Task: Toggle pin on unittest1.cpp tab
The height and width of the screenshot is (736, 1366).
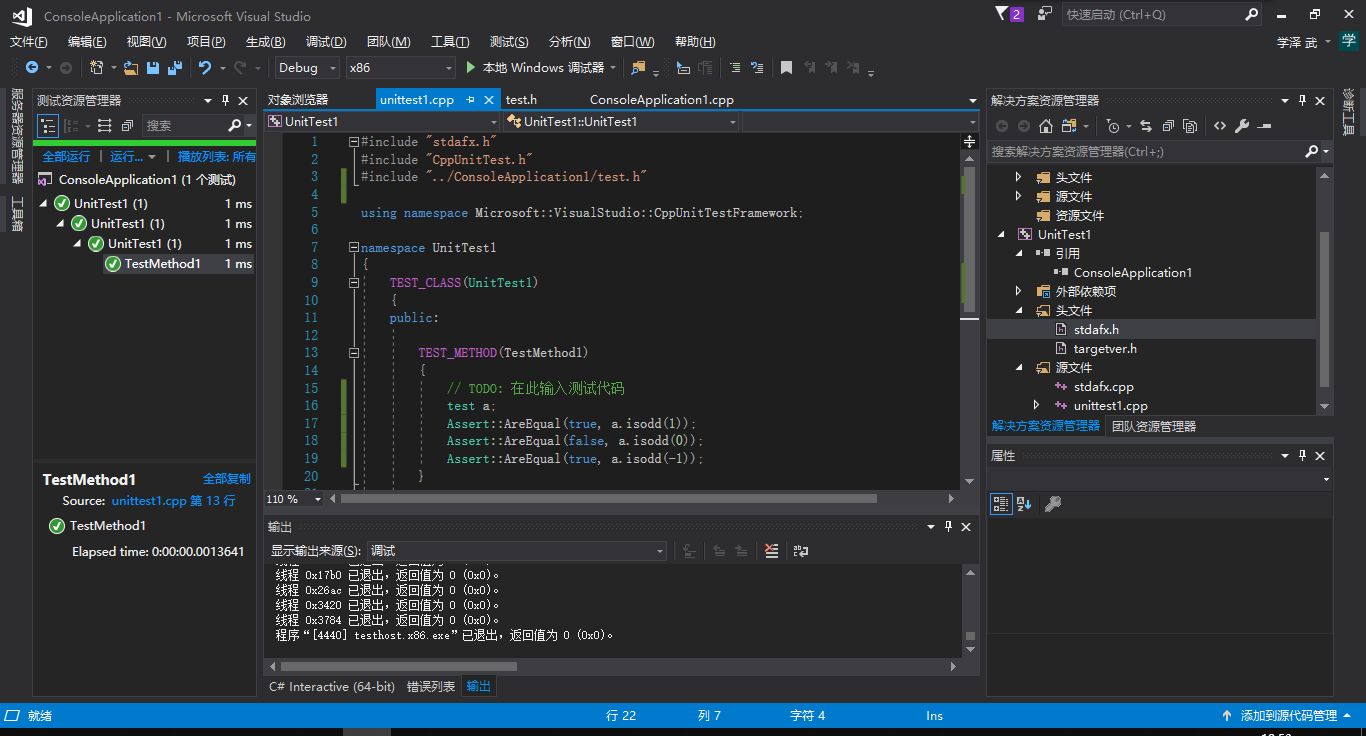Action: coord(471,100)
